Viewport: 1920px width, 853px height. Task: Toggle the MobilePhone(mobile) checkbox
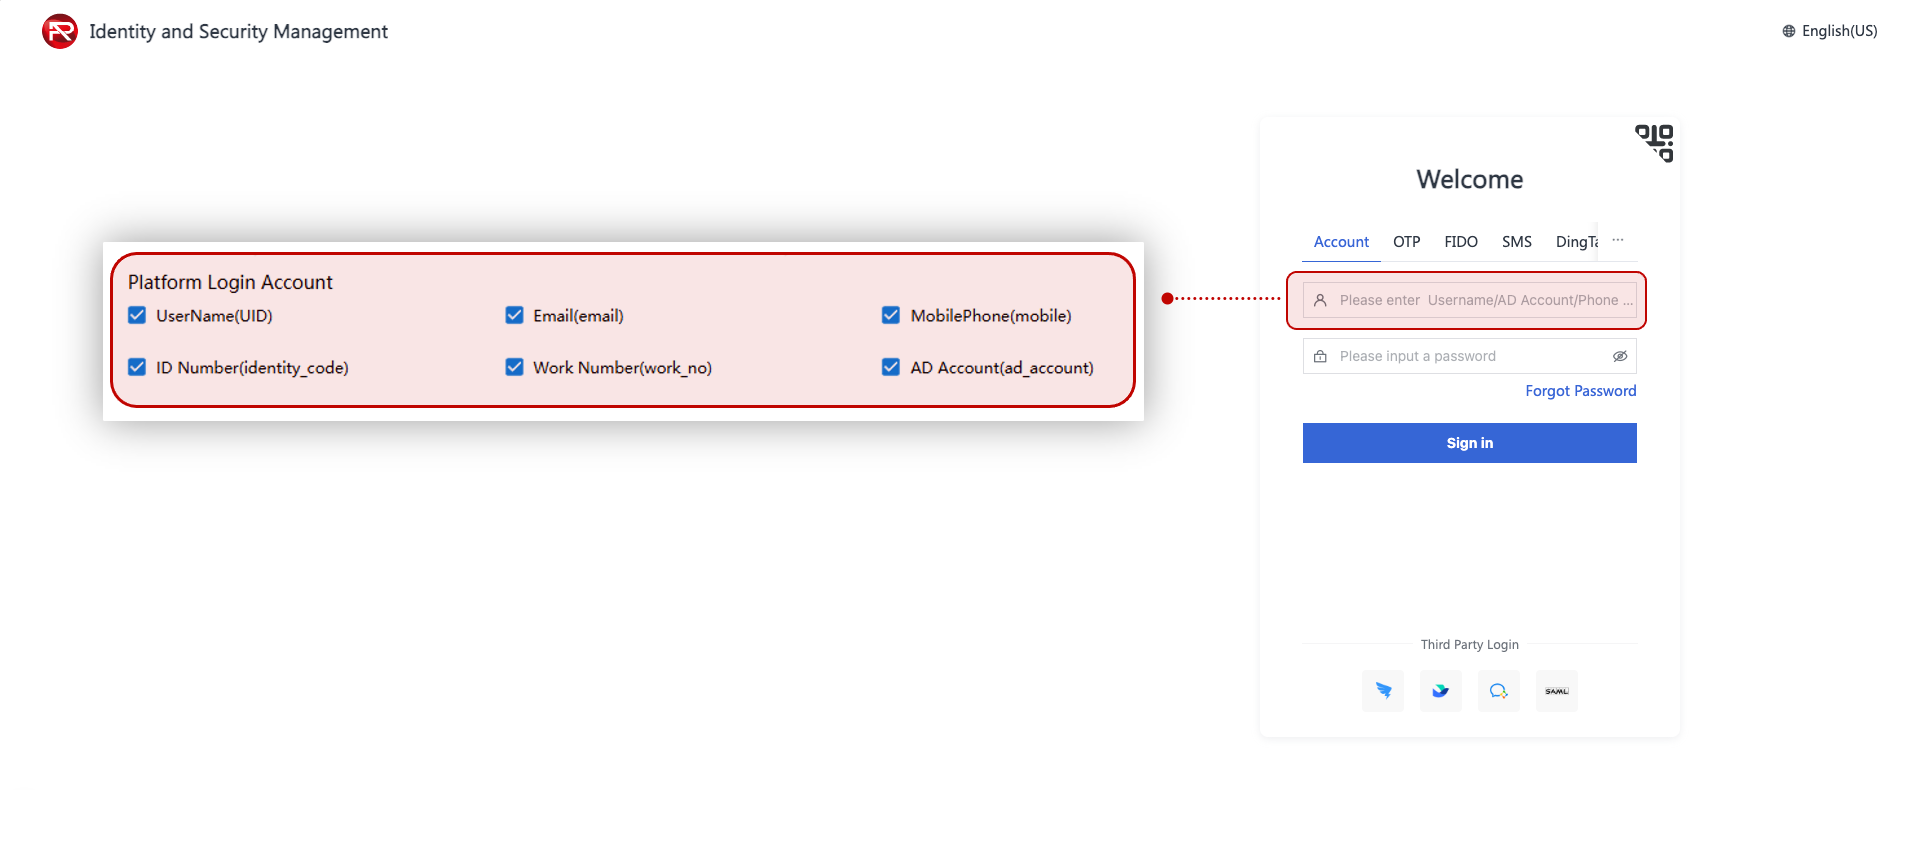point(891,316)
